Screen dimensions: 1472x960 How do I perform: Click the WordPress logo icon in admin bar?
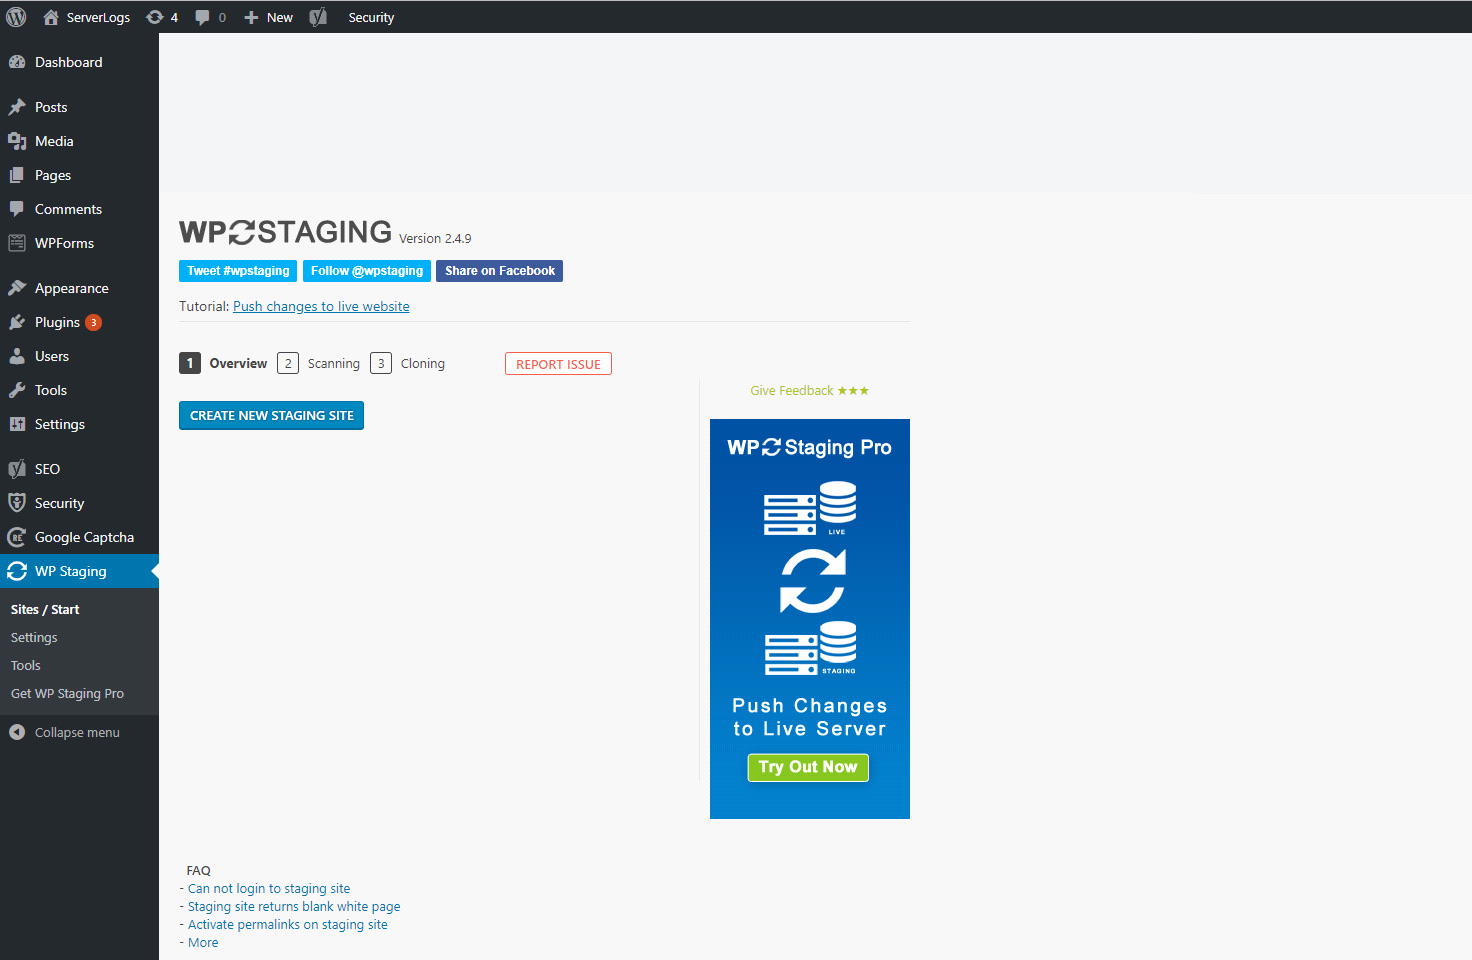(x=16, y=17)
